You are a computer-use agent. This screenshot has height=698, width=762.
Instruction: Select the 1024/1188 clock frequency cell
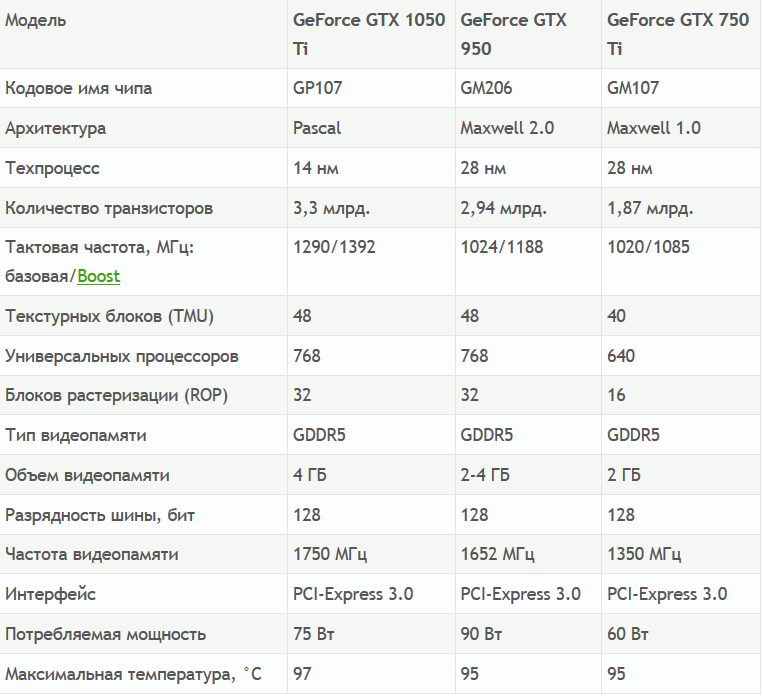pyautogui.click(x=502, y=247)
